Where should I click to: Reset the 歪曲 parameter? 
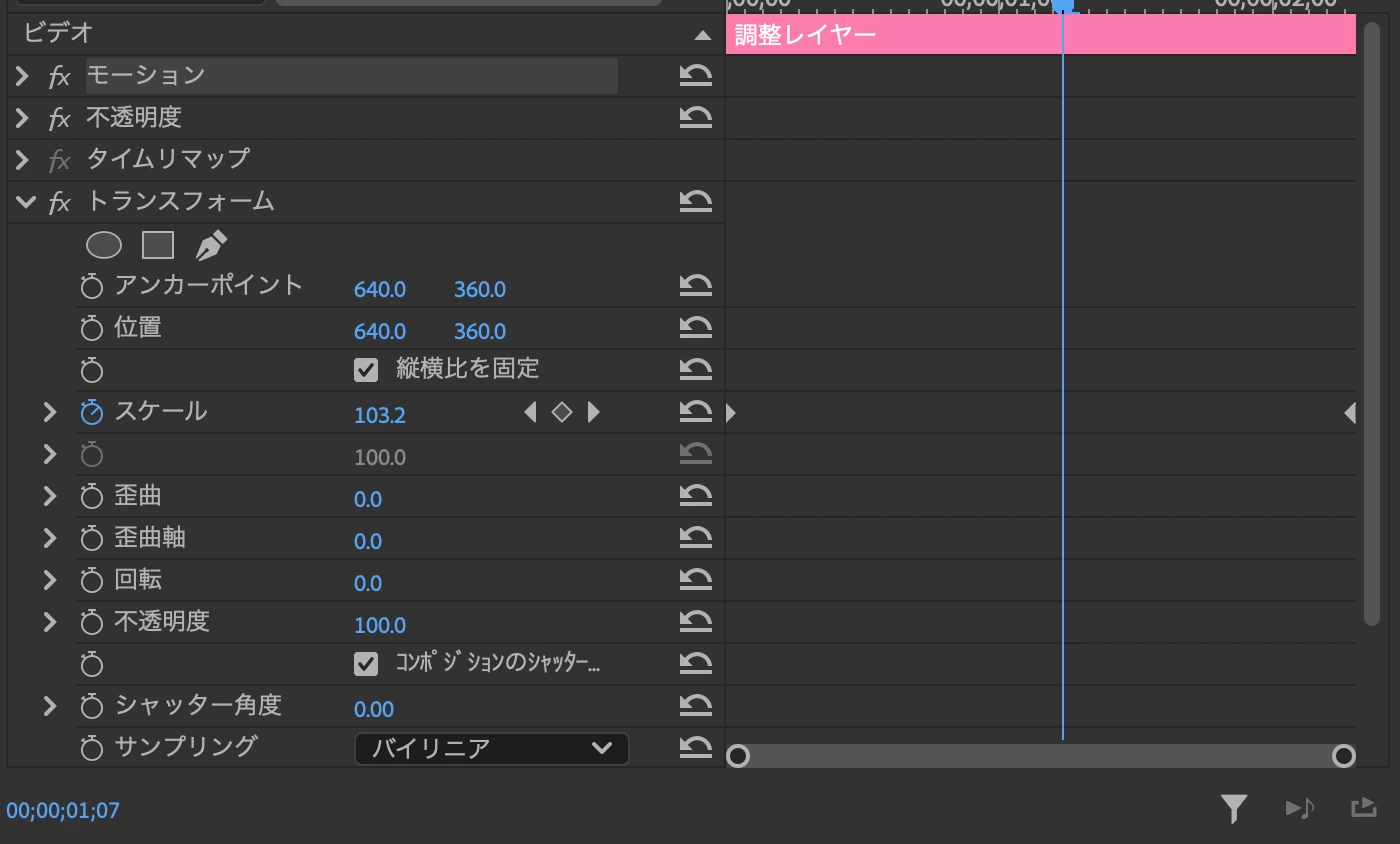[x=695, y=496]
